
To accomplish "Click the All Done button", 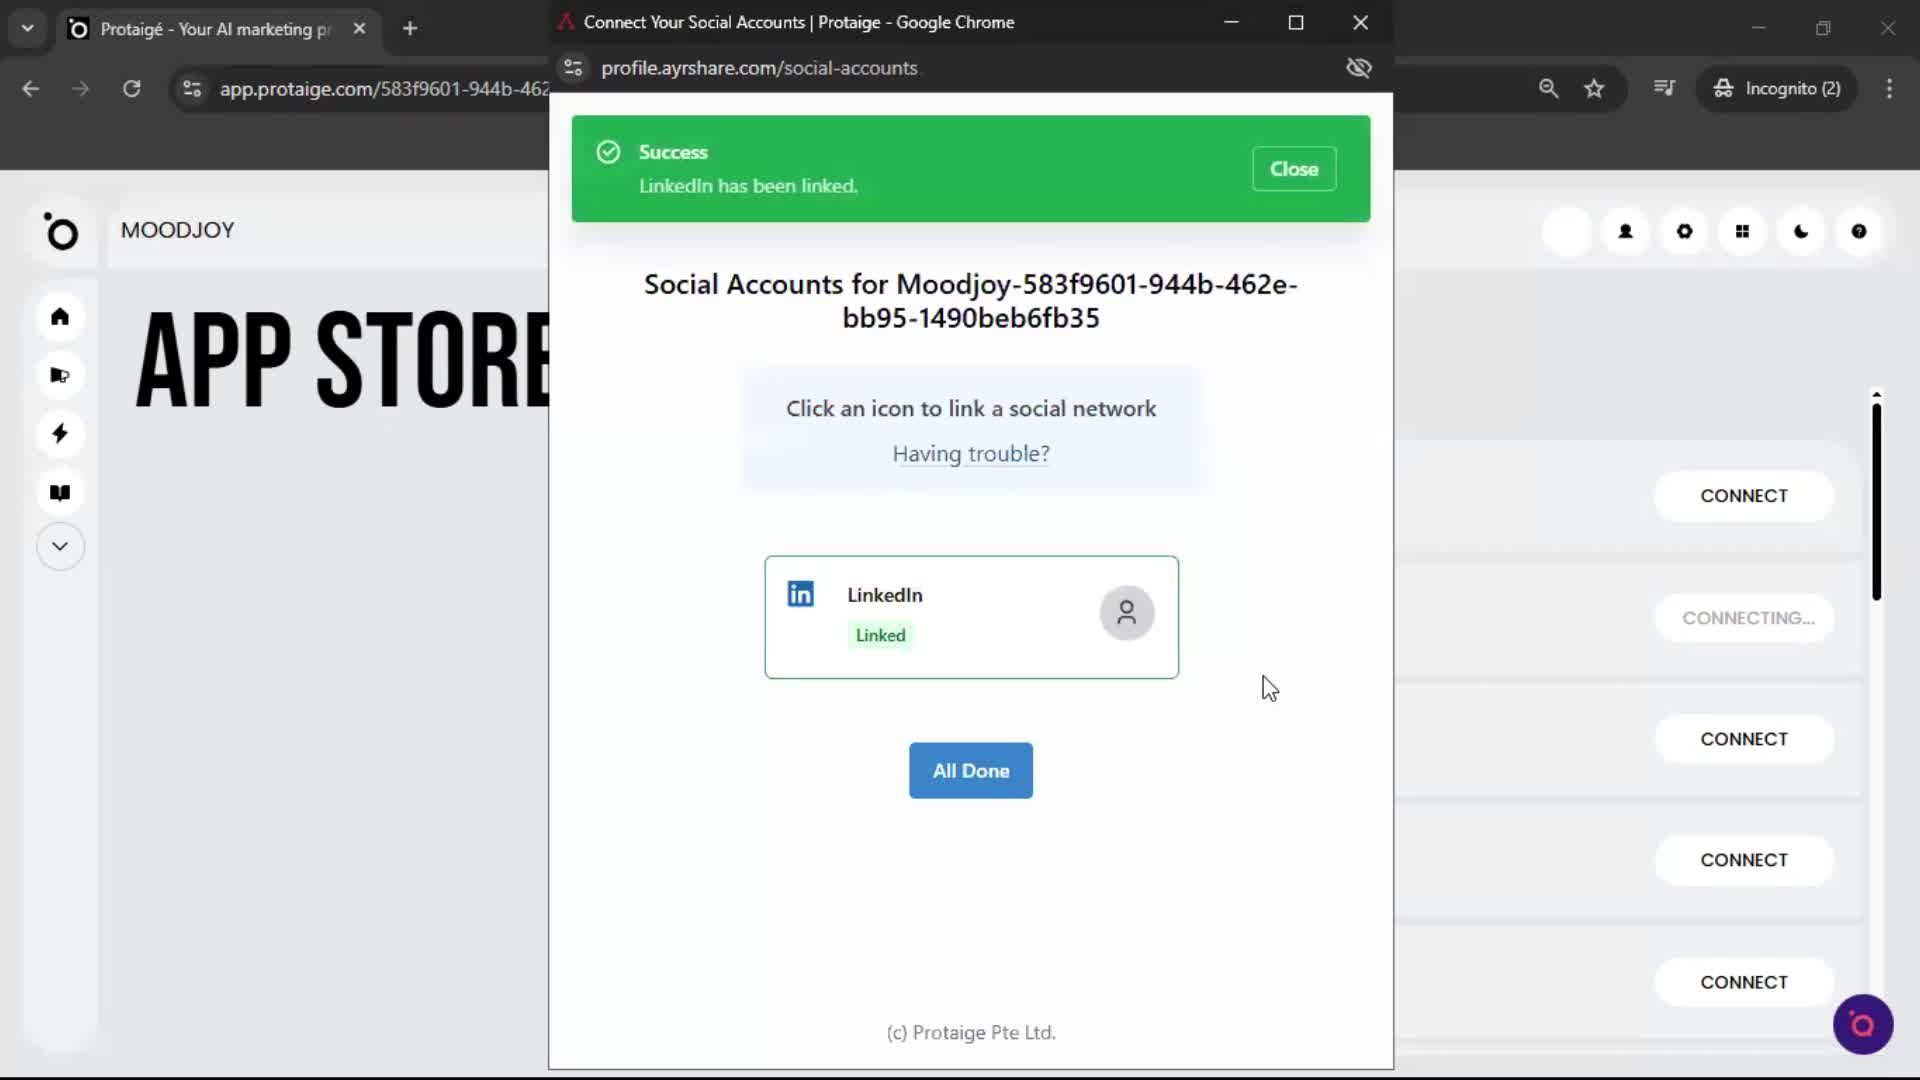I will (x=970, y=770).
